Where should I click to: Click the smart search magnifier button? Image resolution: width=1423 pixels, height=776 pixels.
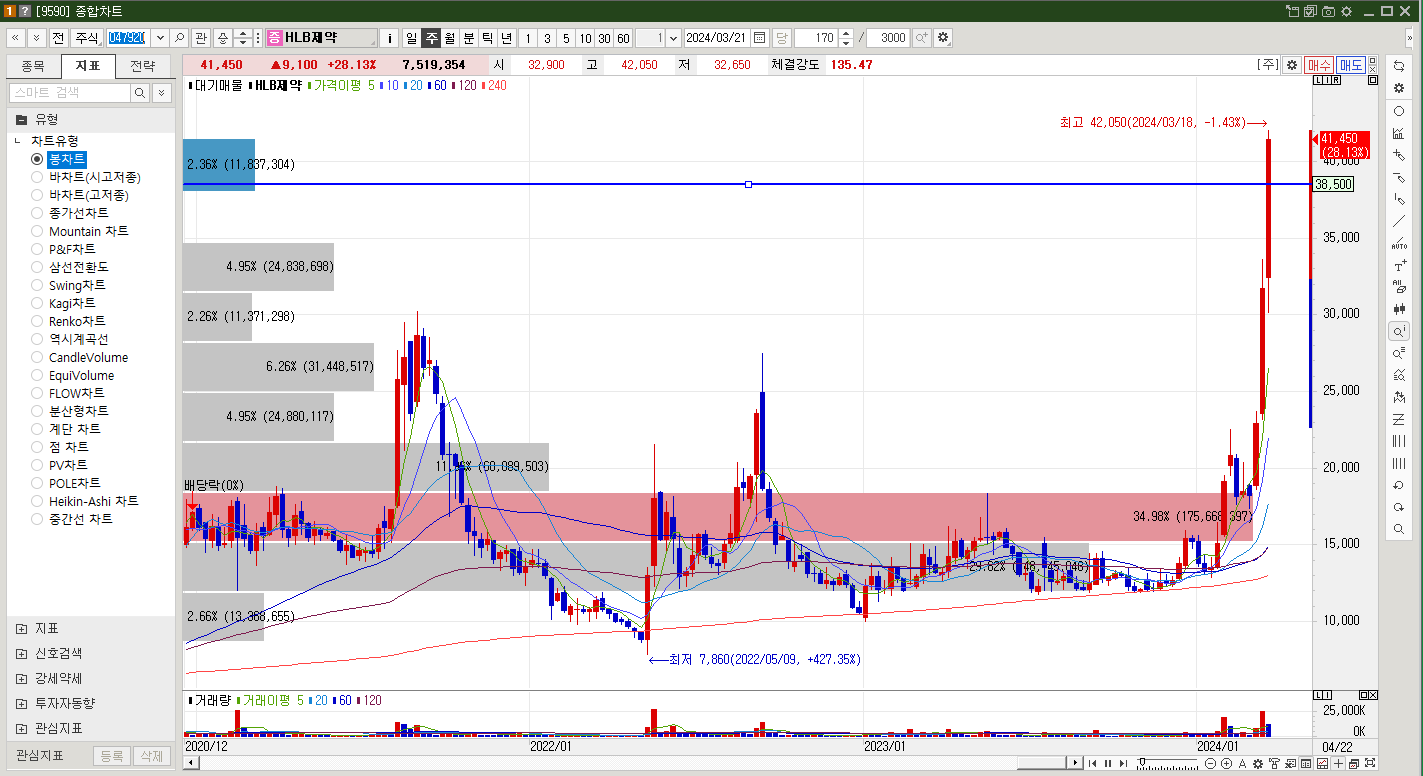pyautogui.click(x=140, y=92)
